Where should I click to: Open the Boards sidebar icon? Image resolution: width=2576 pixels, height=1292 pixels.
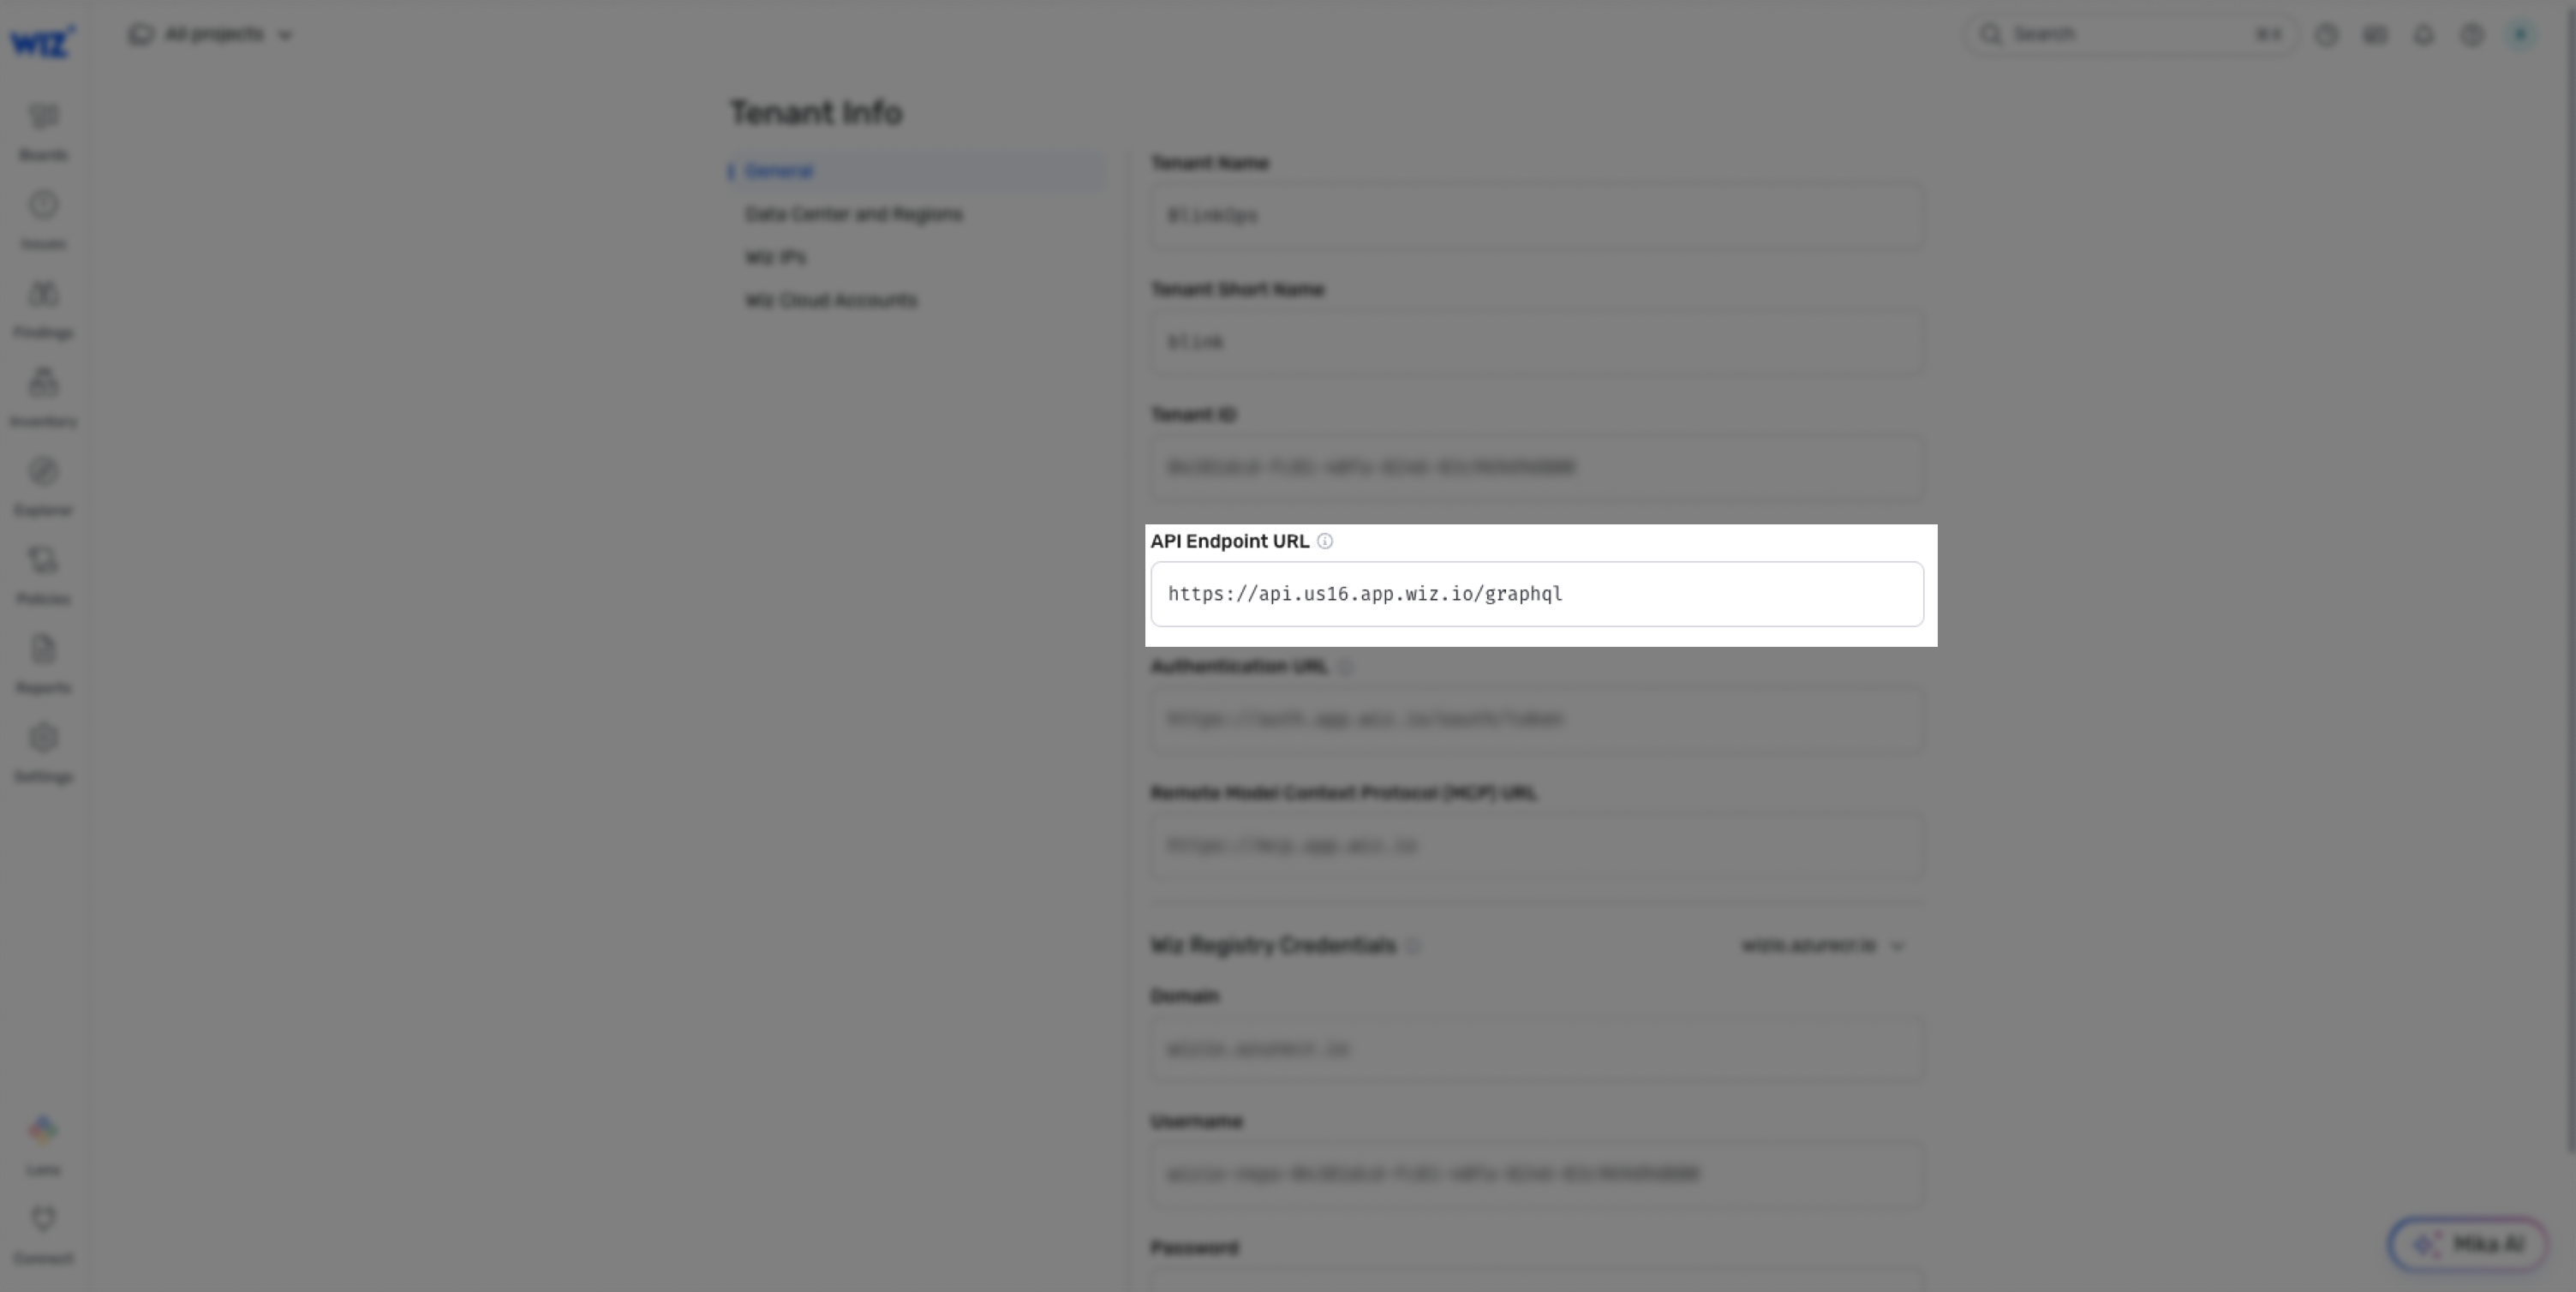tap(43, 132)
